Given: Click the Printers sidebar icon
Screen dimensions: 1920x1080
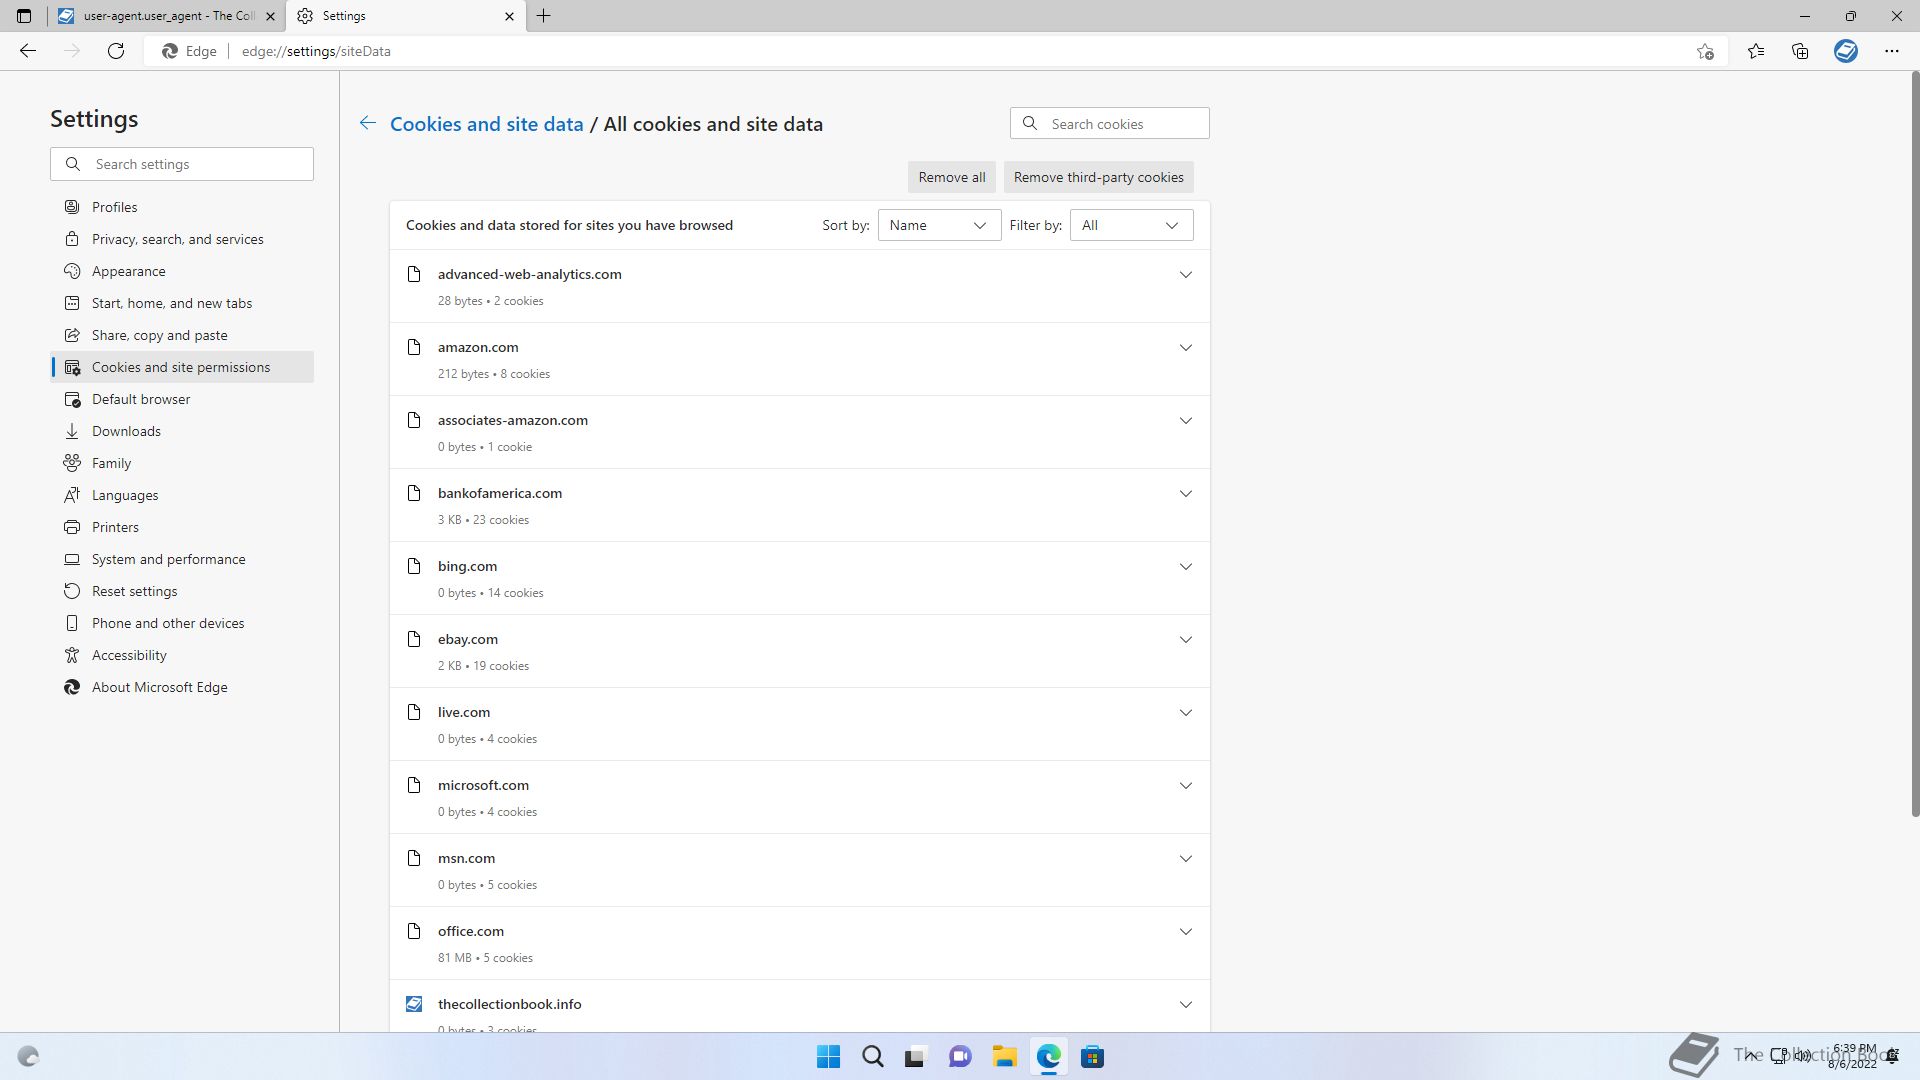Looking at the screenshot, I should pyautogui.click(x=72, y=527).
